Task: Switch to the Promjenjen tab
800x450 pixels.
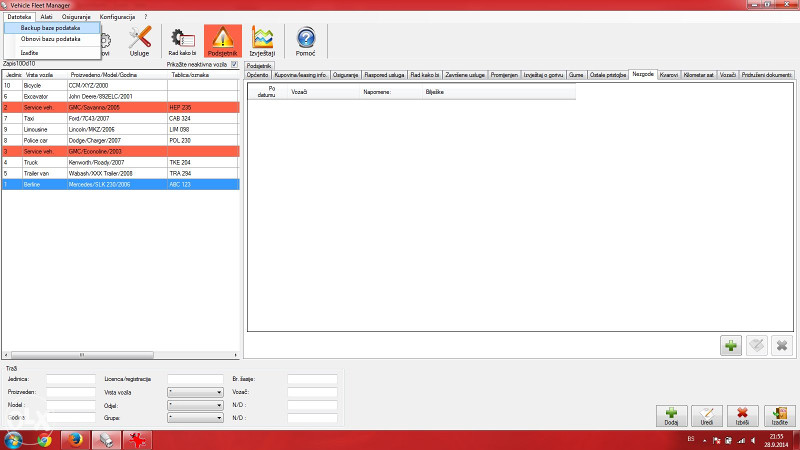Action: coord(504,75)
